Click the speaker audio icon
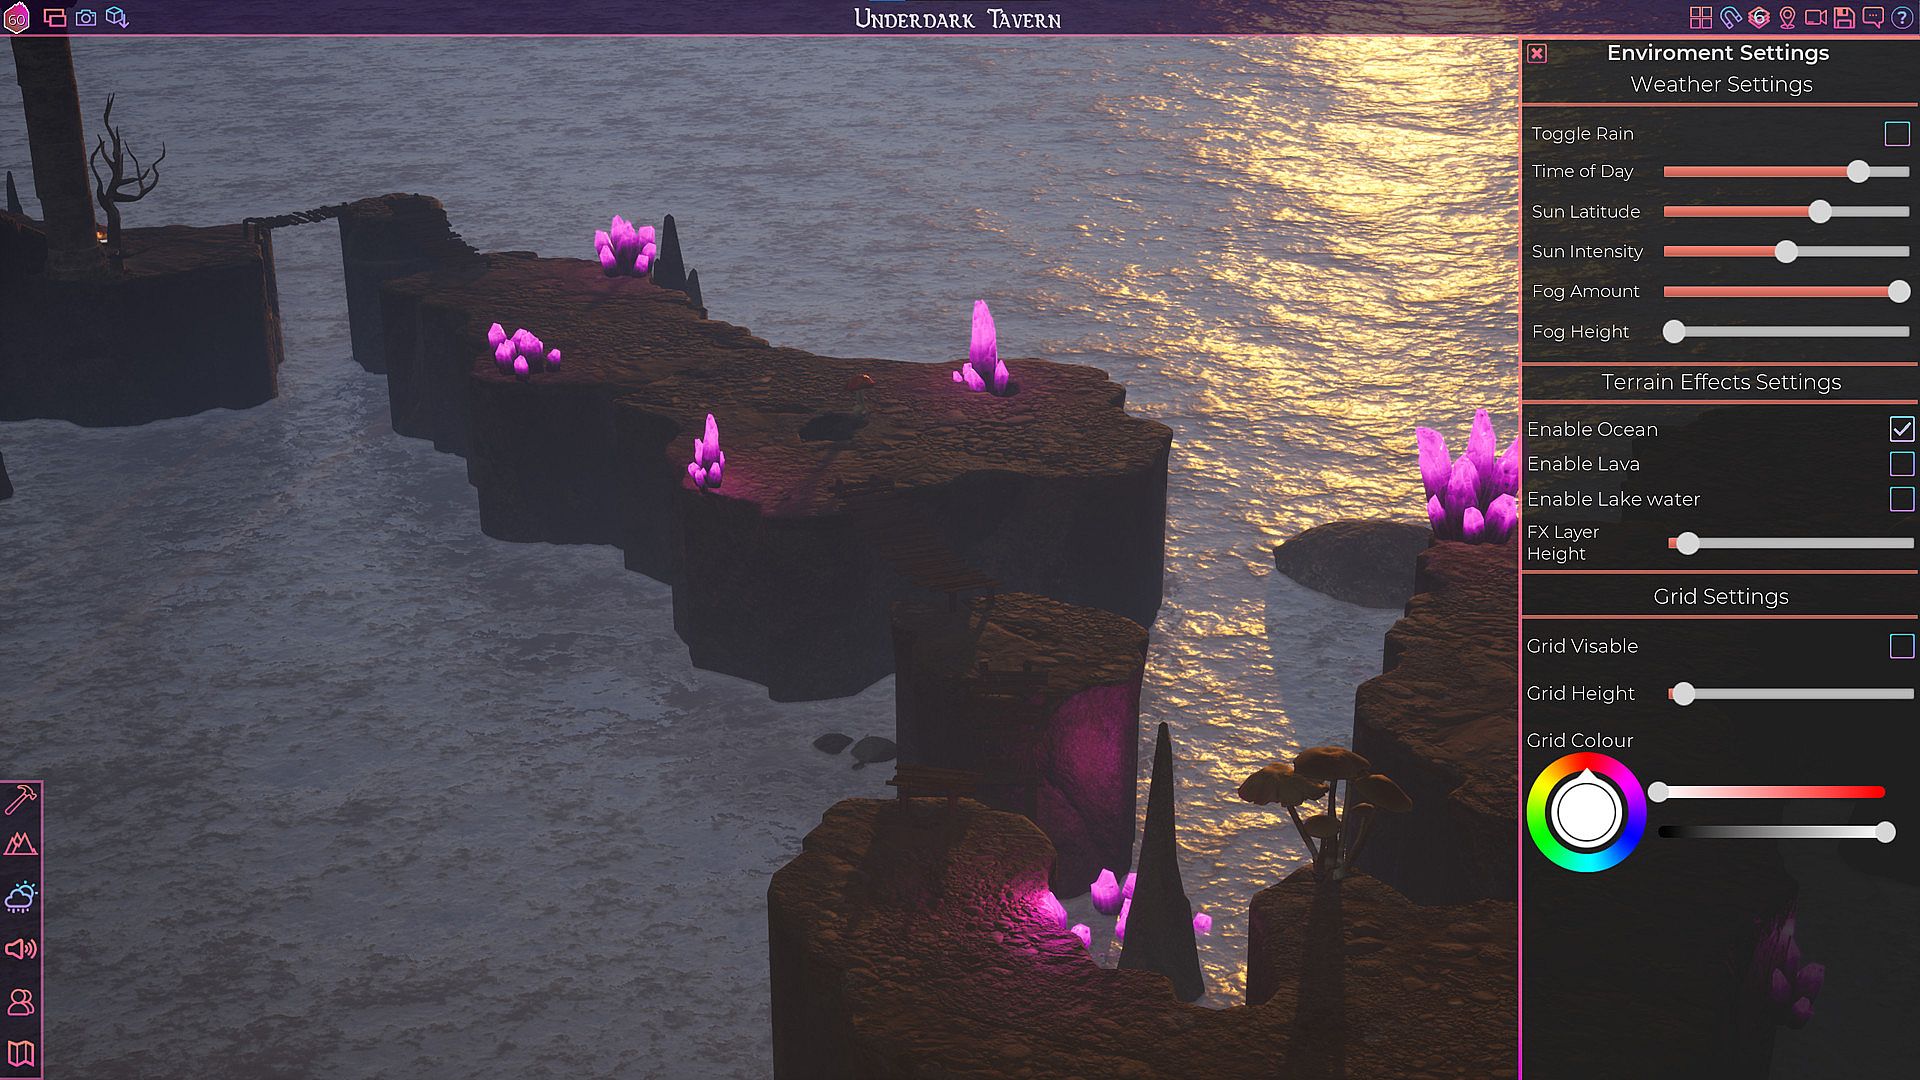 pyautogui.click(x=21, y=948)
